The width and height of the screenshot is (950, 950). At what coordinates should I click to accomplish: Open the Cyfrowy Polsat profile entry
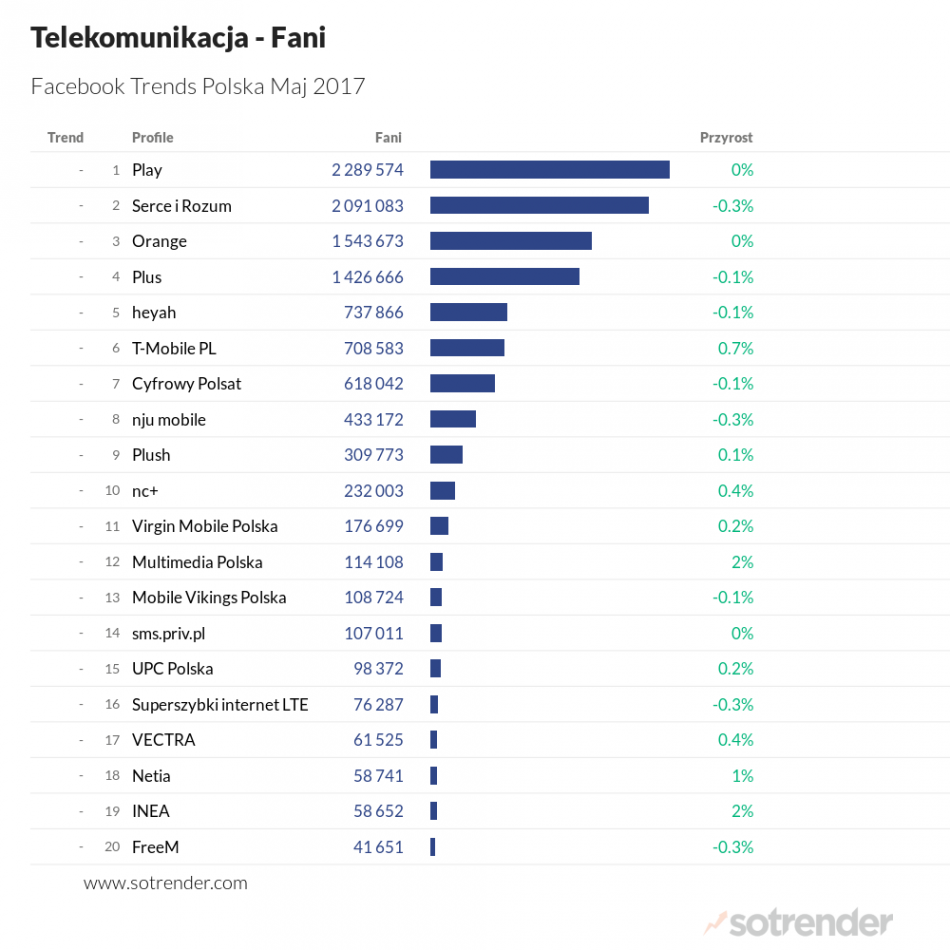pyautogui.click(x=186, y=384)
